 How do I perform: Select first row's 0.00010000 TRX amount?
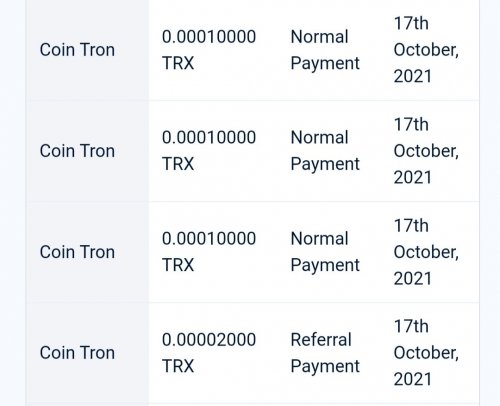click(209, 50)
